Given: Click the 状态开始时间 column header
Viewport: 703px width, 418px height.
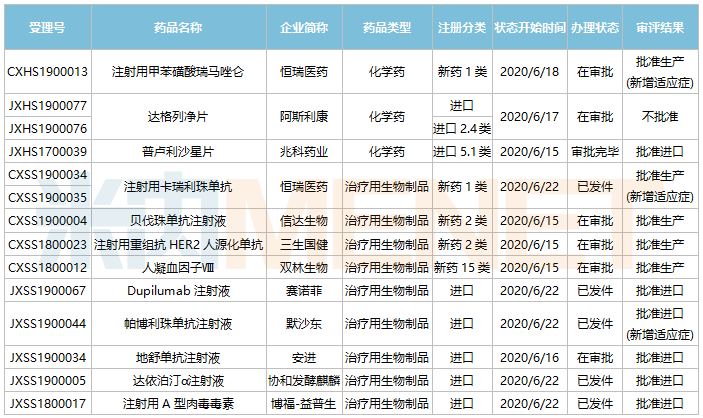Looking at the screenshot, I should coord(529,27).
